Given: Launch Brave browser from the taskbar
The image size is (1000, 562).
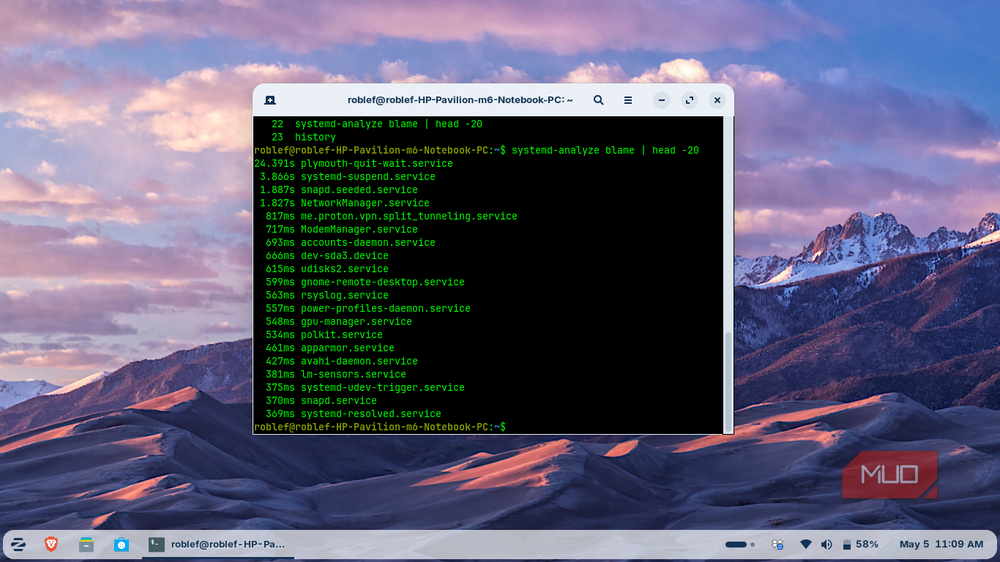Looking at the screenshot, I should [x=51, y=544].
